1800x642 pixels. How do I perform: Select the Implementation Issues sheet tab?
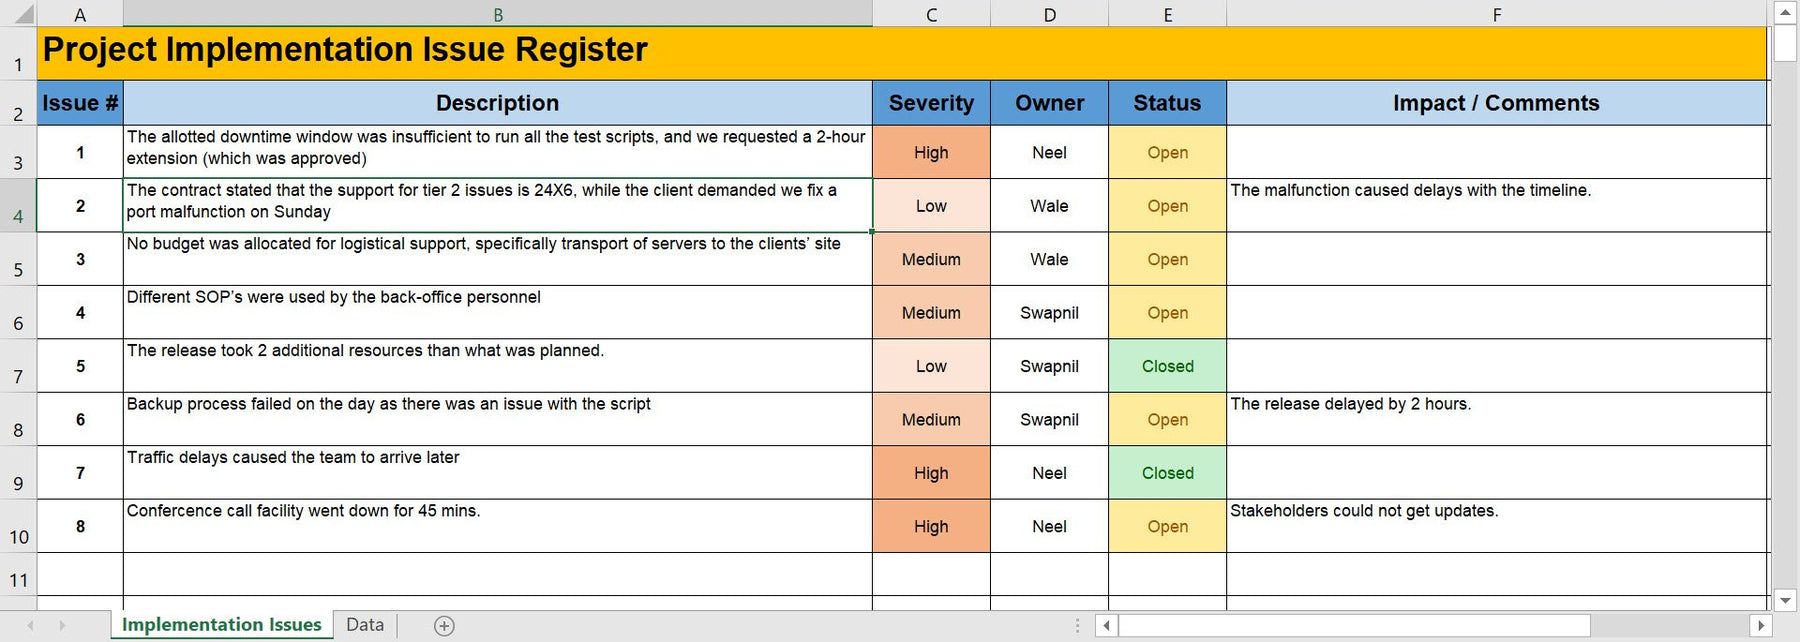[221, 625]
